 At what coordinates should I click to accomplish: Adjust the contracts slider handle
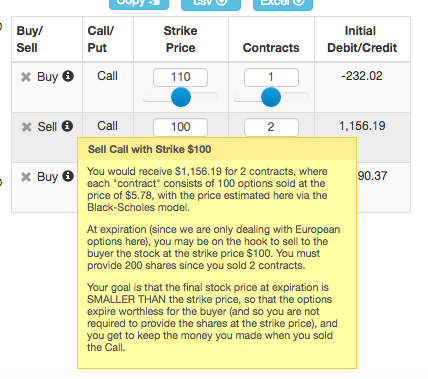click(271, 97)
